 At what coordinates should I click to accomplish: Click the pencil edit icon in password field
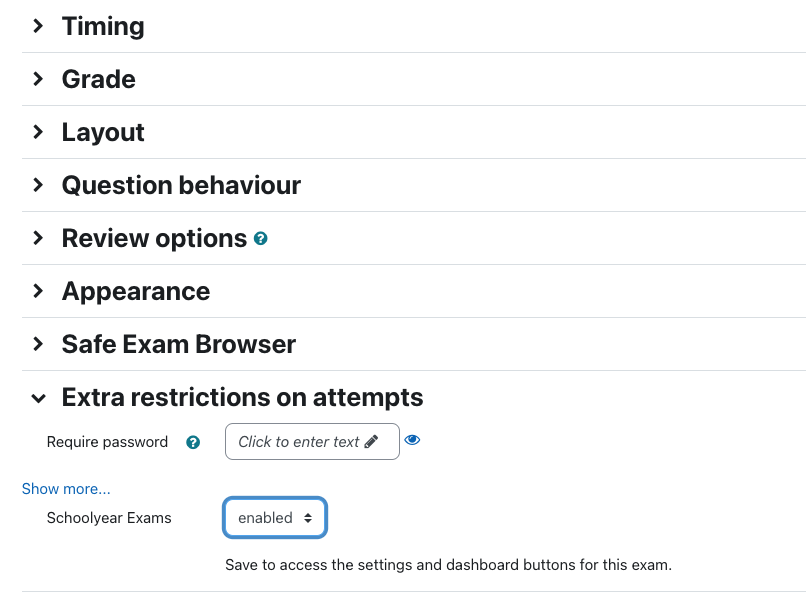371,441
